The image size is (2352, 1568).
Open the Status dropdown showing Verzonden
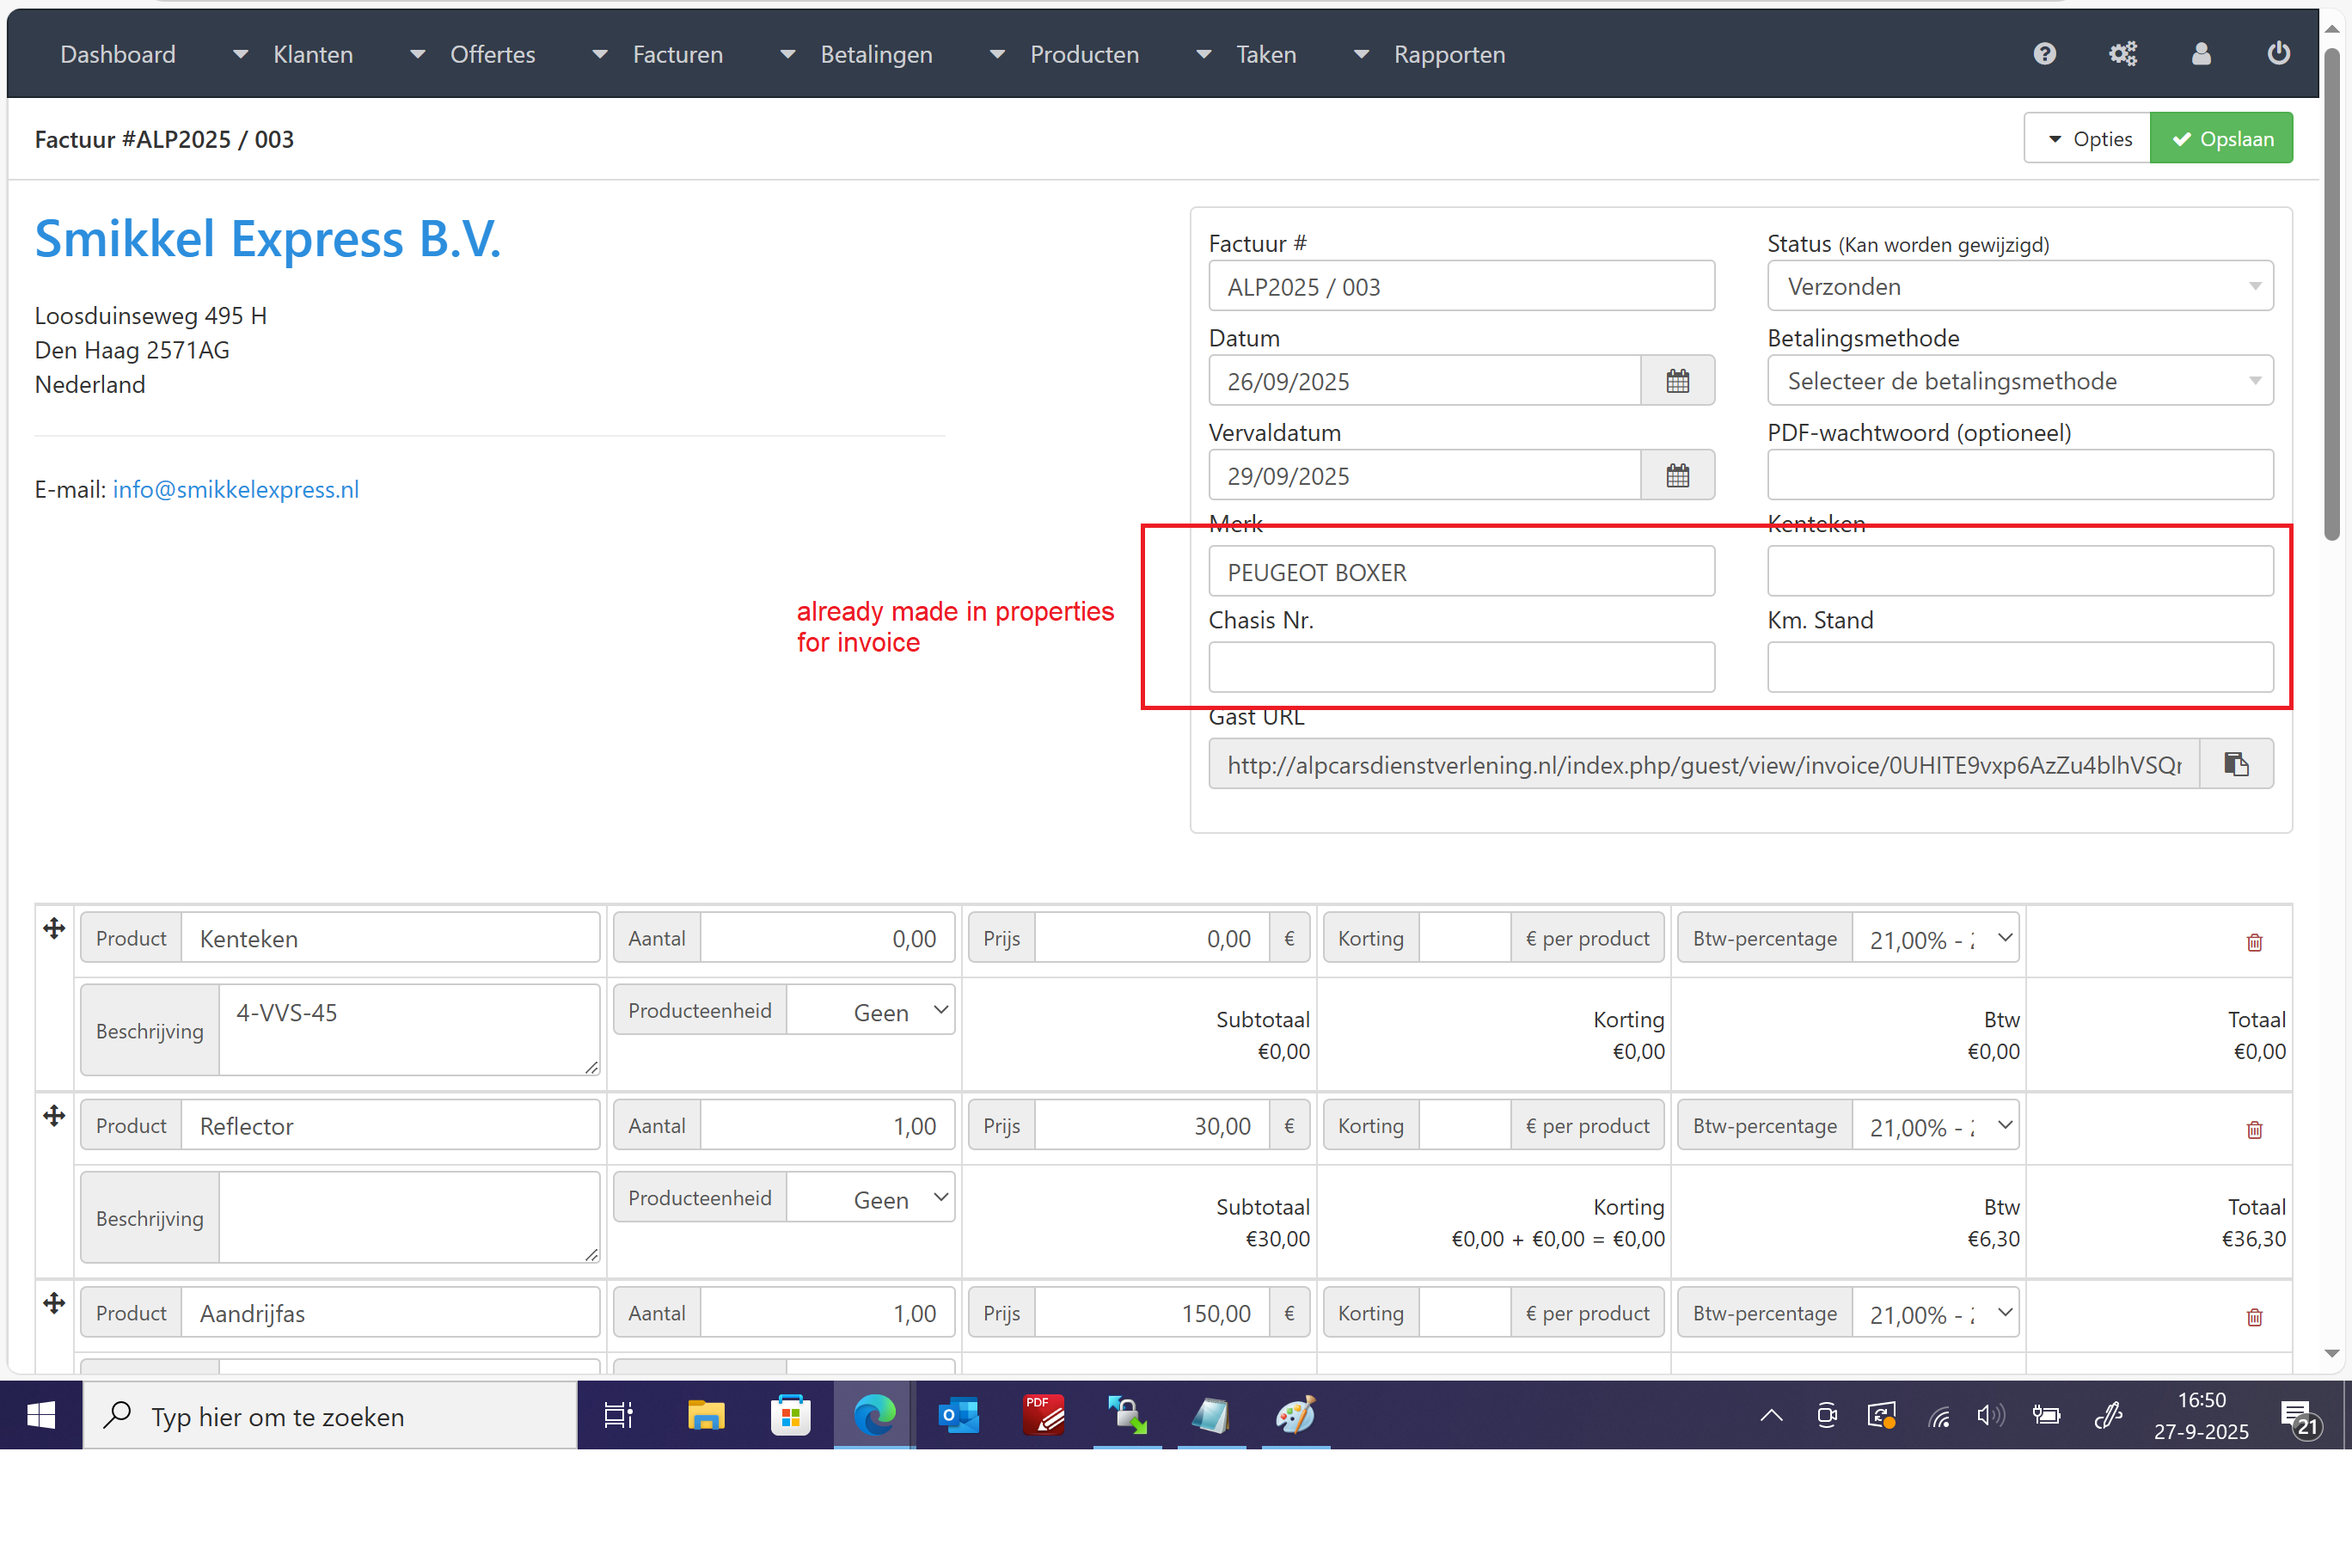point(2019,287)
